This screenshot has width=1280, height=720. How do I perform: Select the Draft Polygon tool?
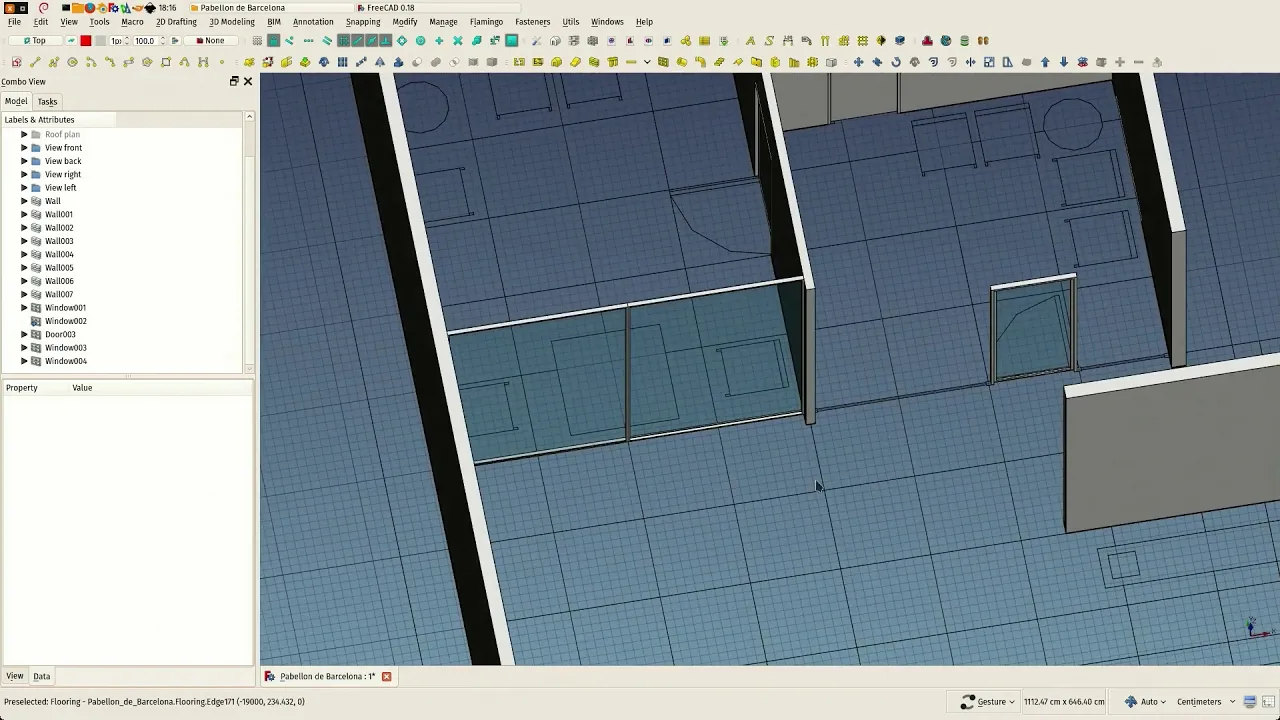(x=147, y=62)
